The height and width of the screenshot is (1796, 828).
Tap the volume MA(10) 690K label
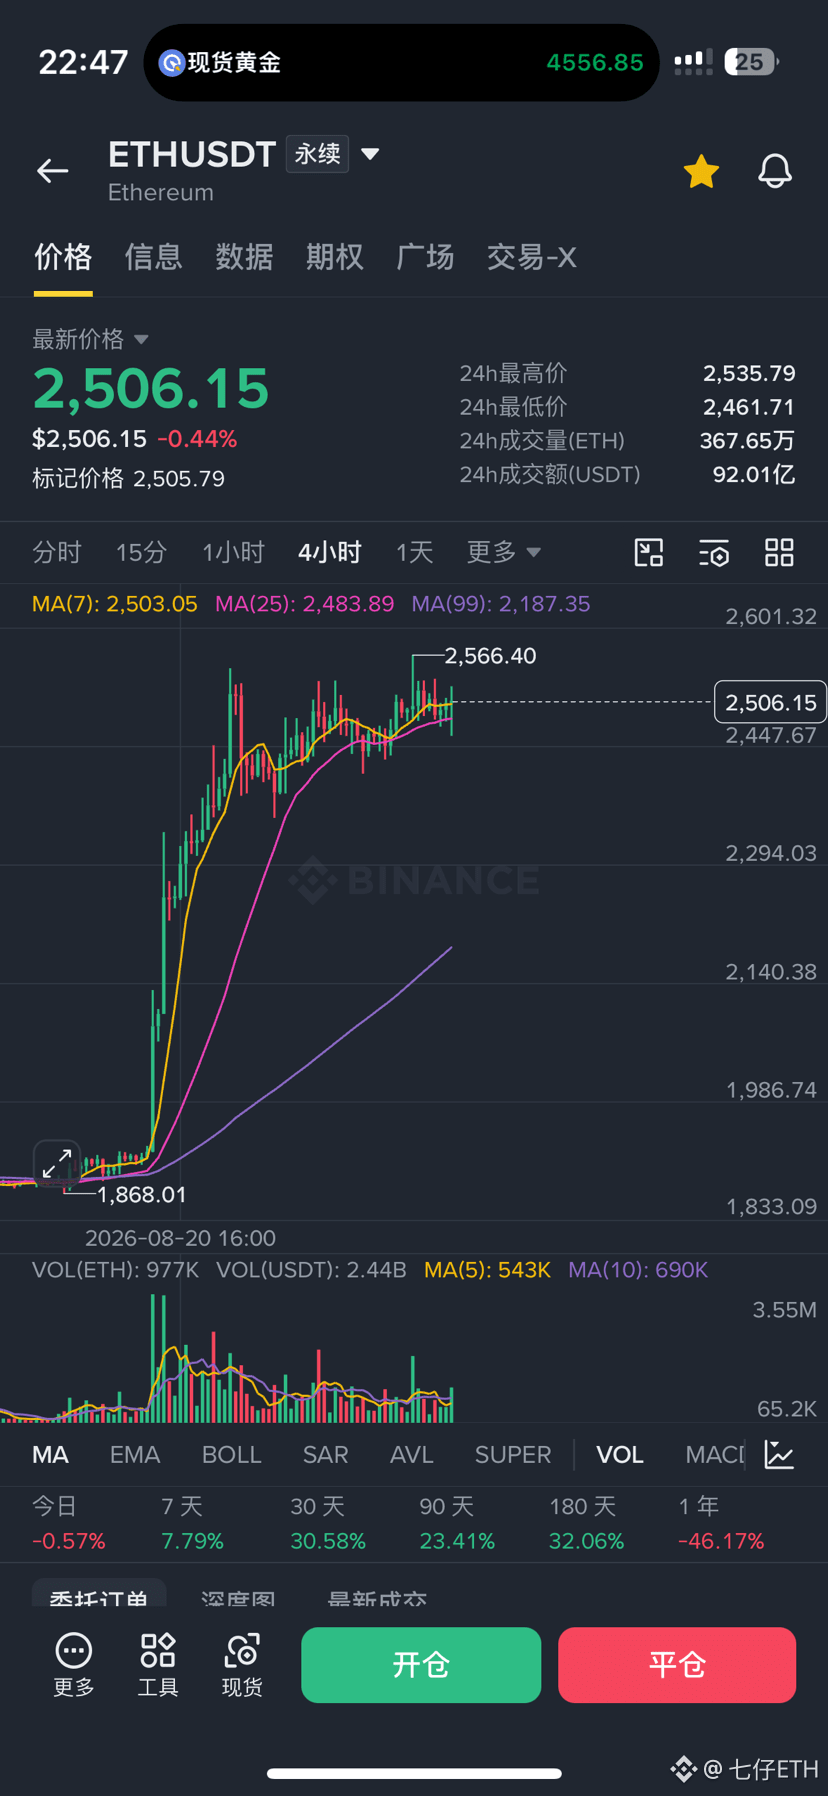coord(638,1270)
